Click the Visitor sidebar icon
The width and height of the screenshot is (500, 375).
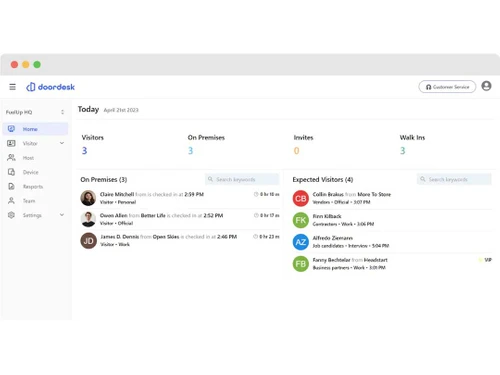pos(11,143)
